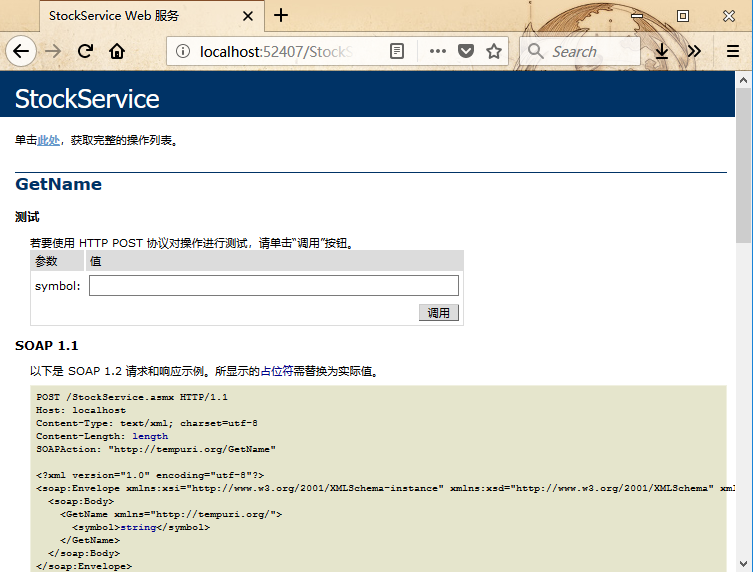Viewport: 753px width, 572px height.
Task: Show site information icon in address bar
Action: [181, 51]
